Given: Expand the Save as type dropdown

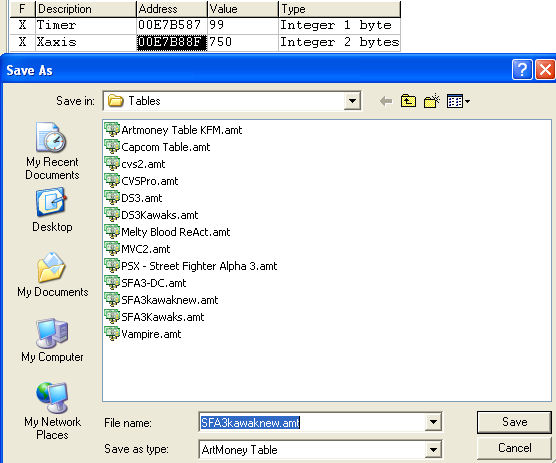Looking at the screenshot, I should 433,450.
